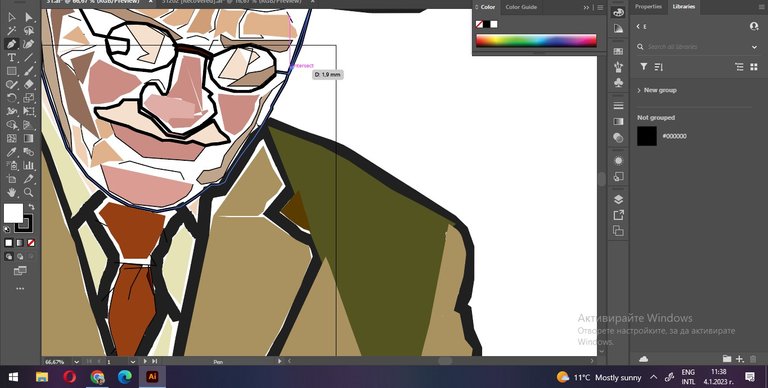Screen dimensions: 768x388
Task: Switch to the Properties tab
Action: coord(648,7)
